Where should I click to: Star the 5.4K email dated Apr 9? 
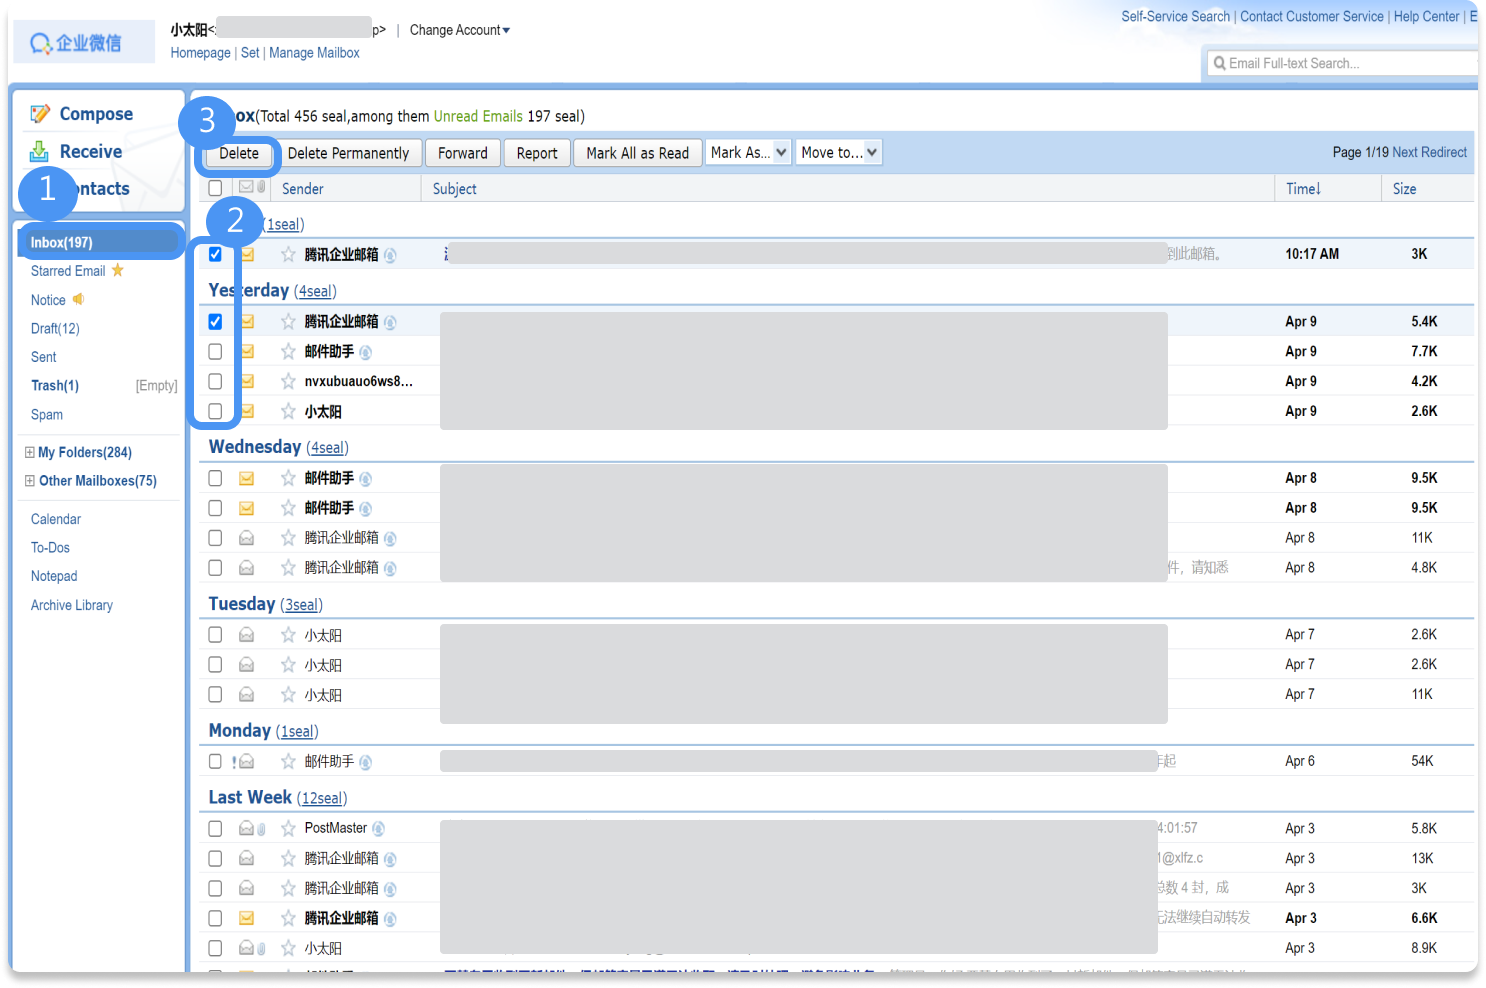(x=288, y=321)
